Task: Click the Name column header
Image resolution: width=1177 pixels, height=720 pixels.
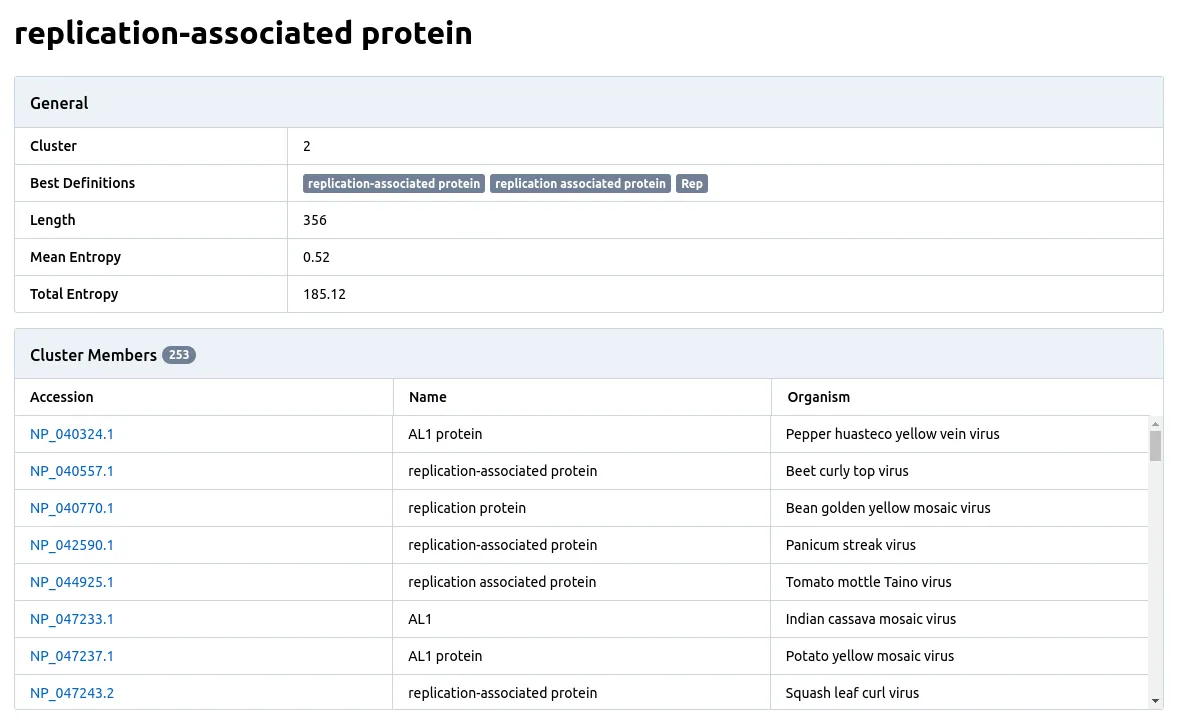Action: point(428,397)
